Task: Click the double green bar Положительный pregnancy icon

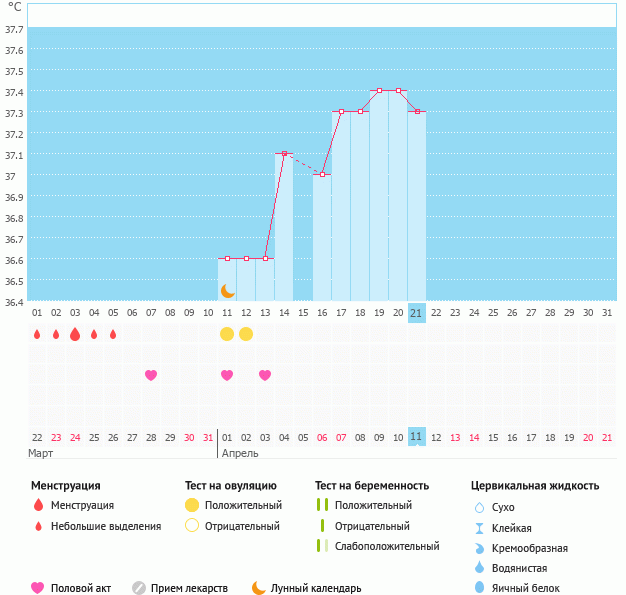Action: 321,506
